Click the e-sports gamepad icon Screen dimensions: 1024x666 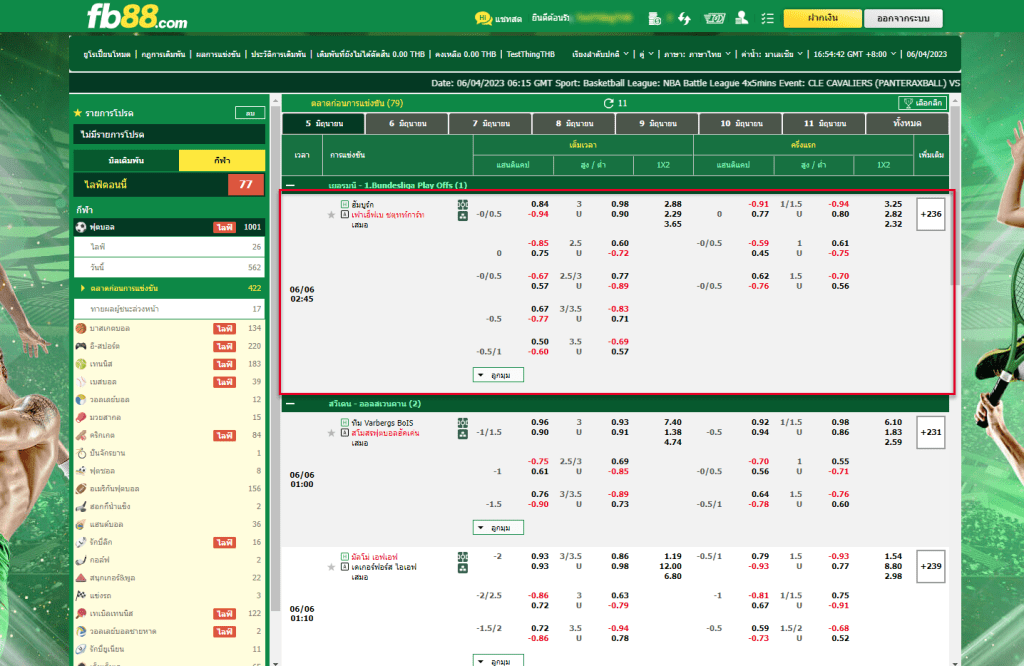[x=81, y=346]
